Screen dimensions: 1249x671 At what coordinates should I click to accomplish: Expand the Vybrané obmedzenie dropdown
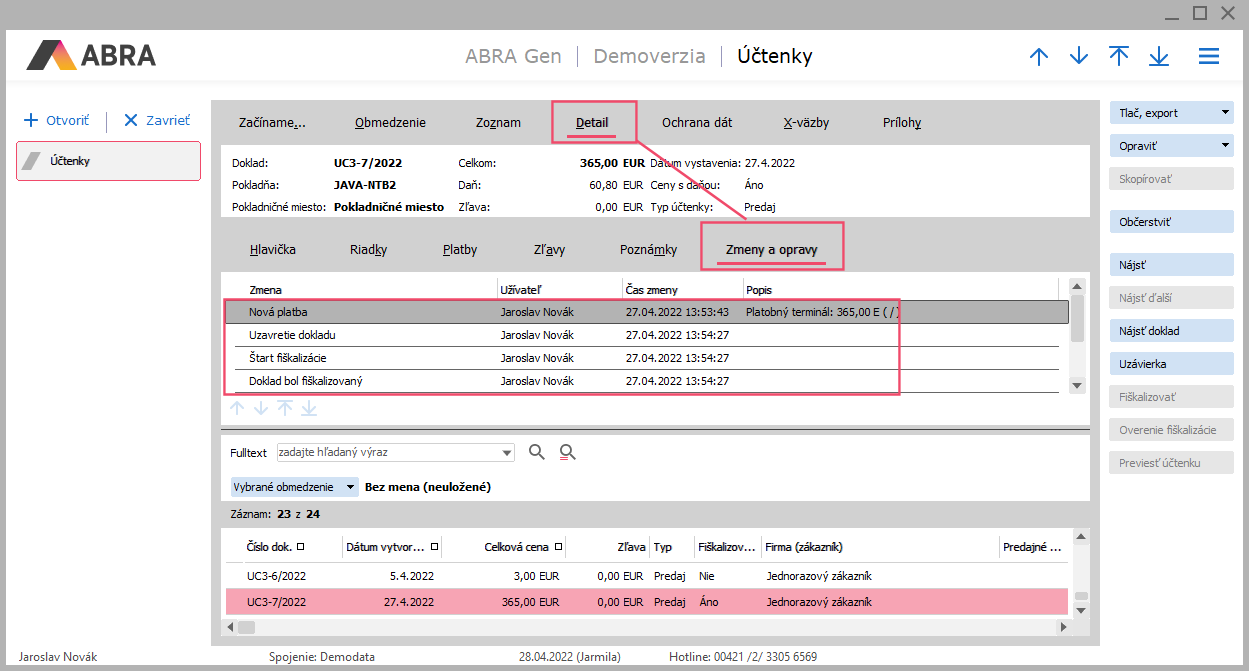[x=350, y=487]
